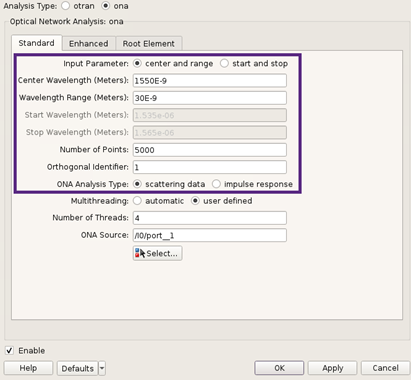The height and width of the screenshot is (380, 411).
Task: Select scattering data analysis type
Action: click(137, 184)
